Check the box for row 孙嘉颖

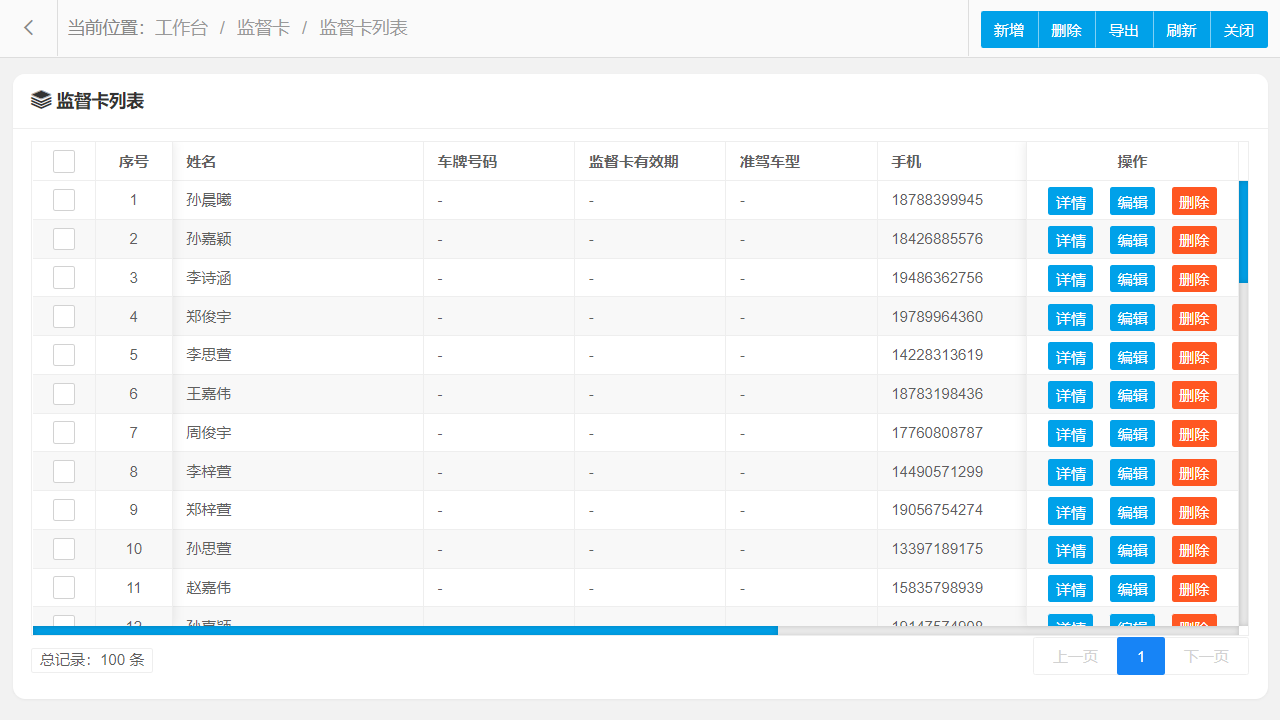point(64,239)
